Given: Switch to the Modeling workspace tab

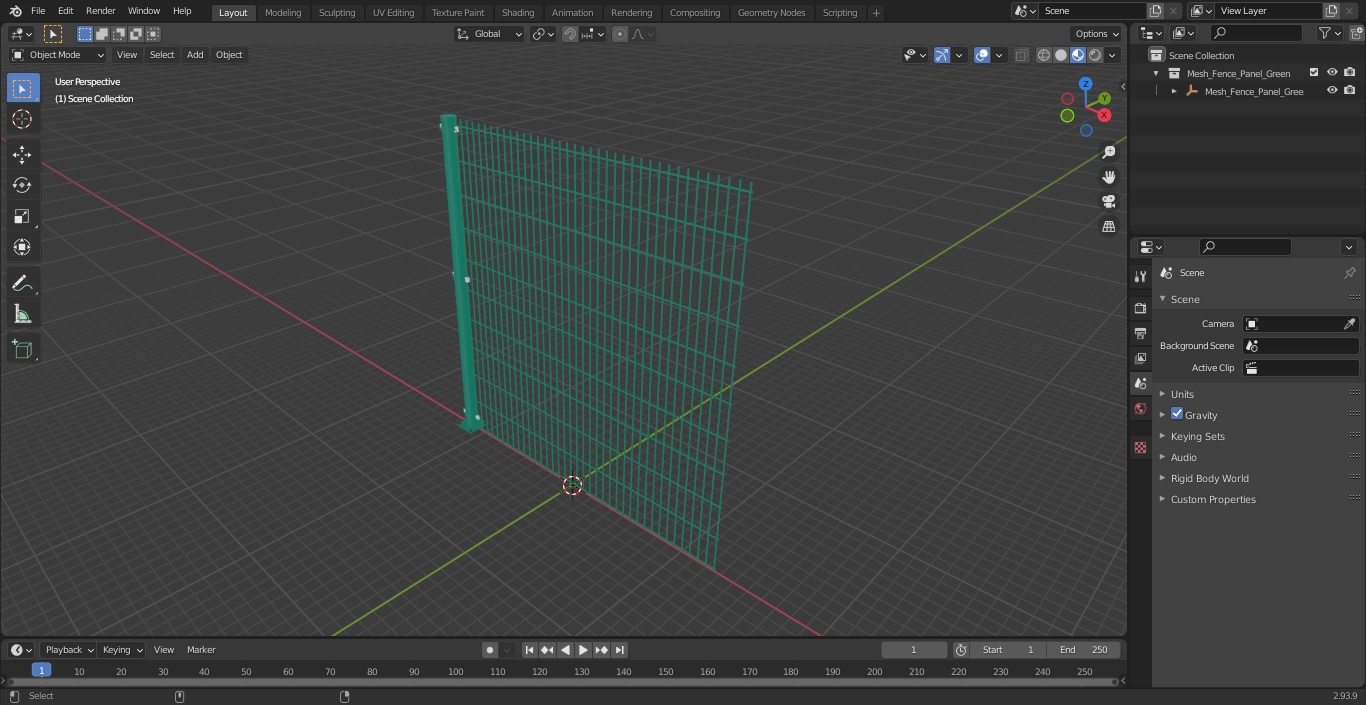Looking at the screenshot, I should click(x=283, y=12).
